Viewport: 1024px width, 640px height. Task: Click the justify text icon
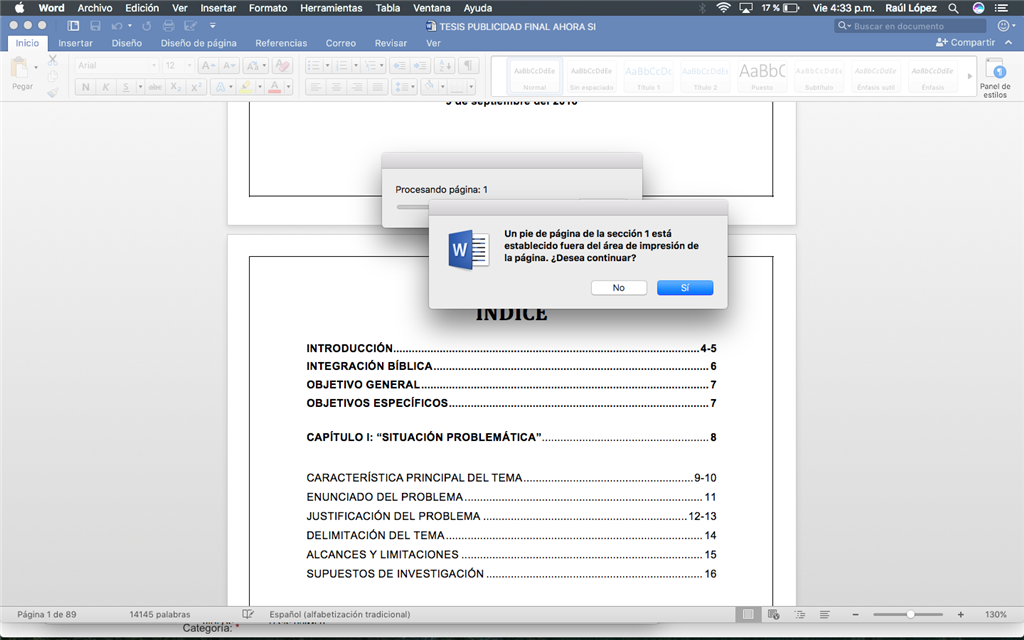tap(377, 87)
